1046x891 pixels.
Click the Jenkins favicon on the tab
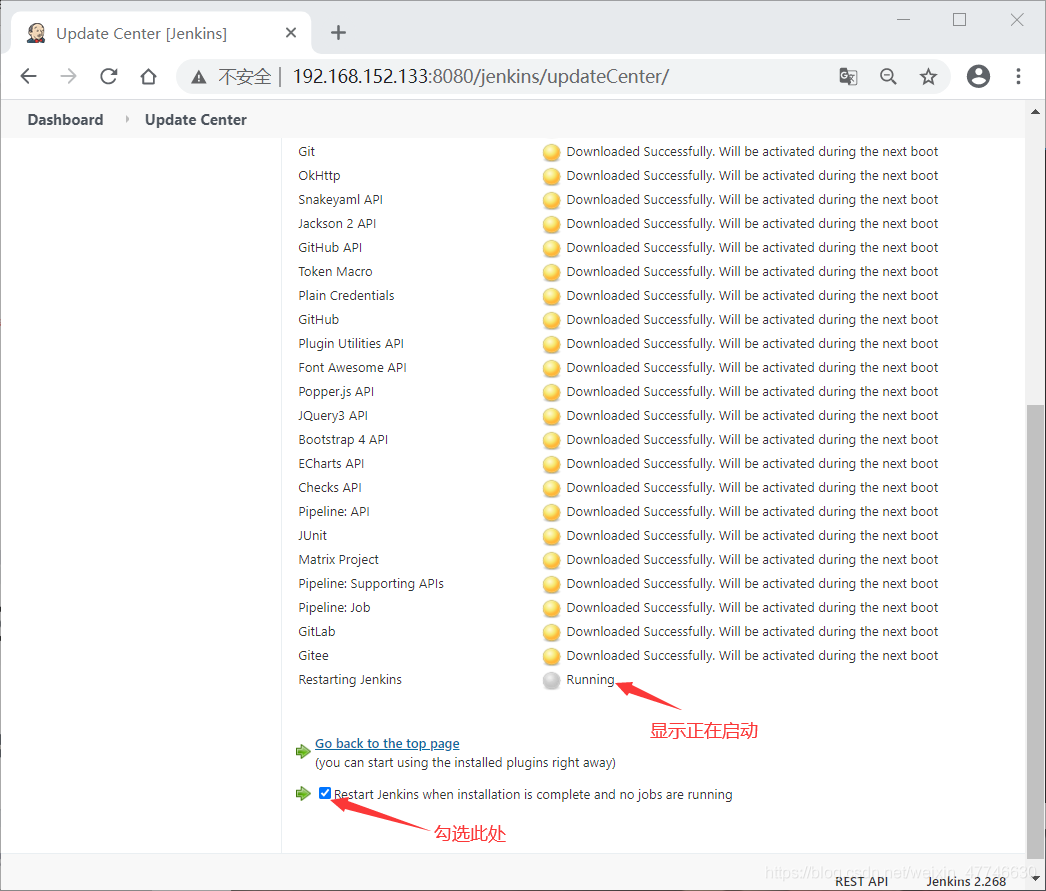(36, 33)
